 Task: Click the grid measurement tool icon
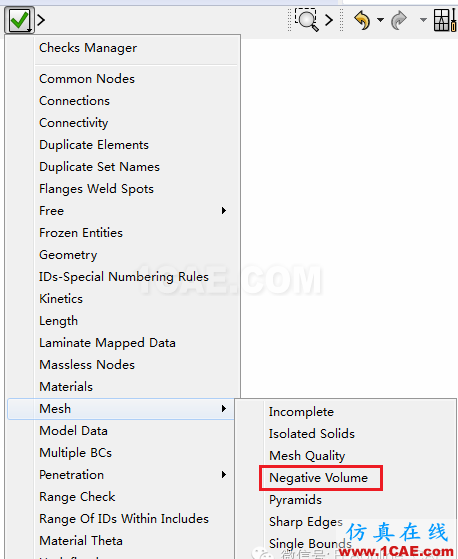click(x=445, y=20)
